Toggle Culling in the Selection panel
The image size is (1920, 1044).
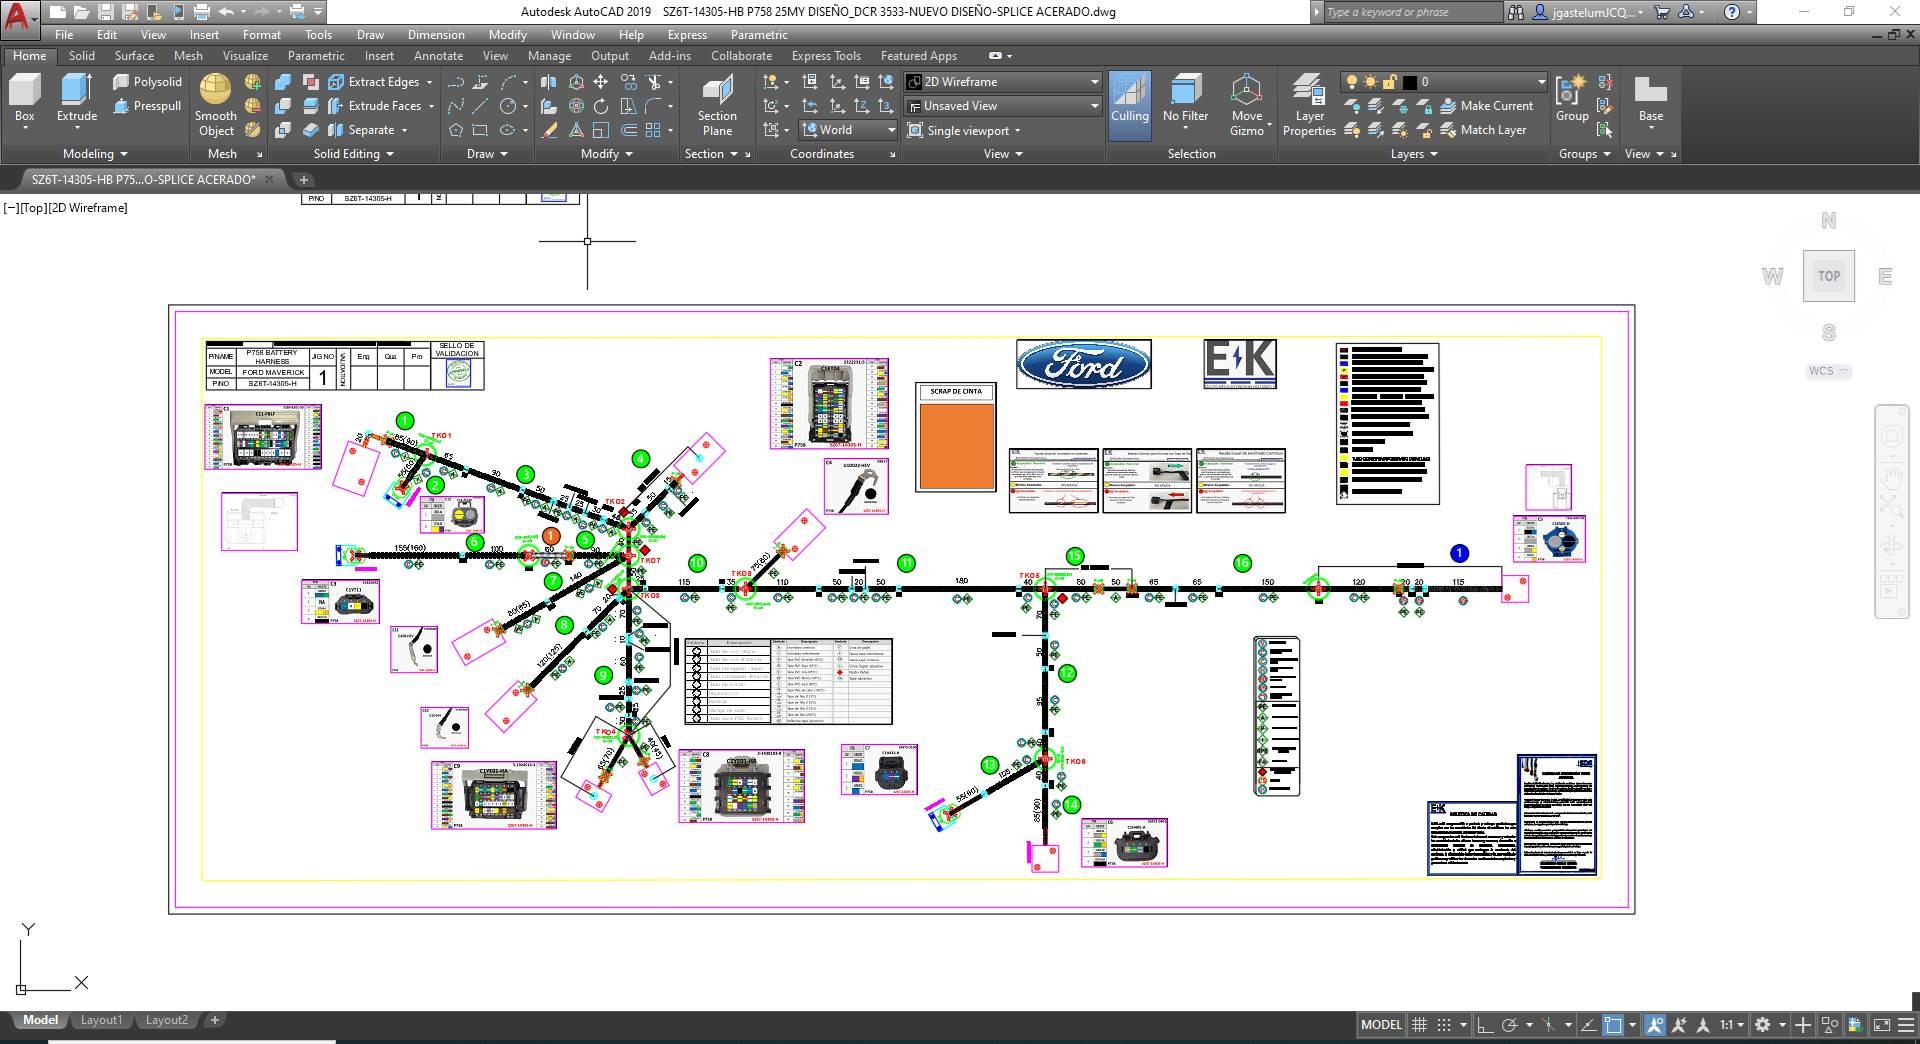[x=1129, y=104]
